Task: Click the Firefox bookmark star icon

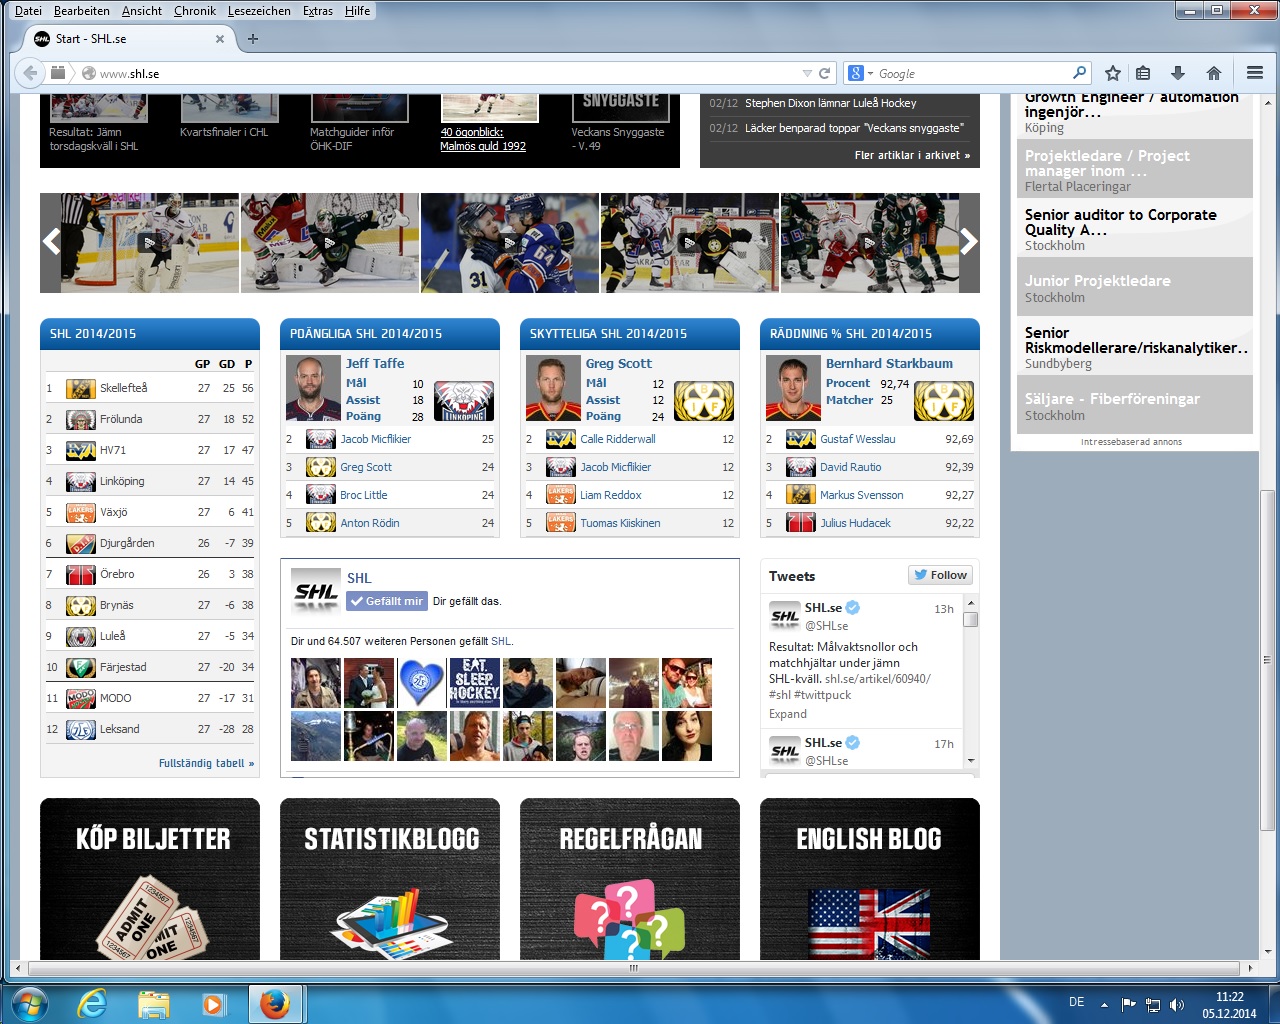Action: pos(1112,73)
